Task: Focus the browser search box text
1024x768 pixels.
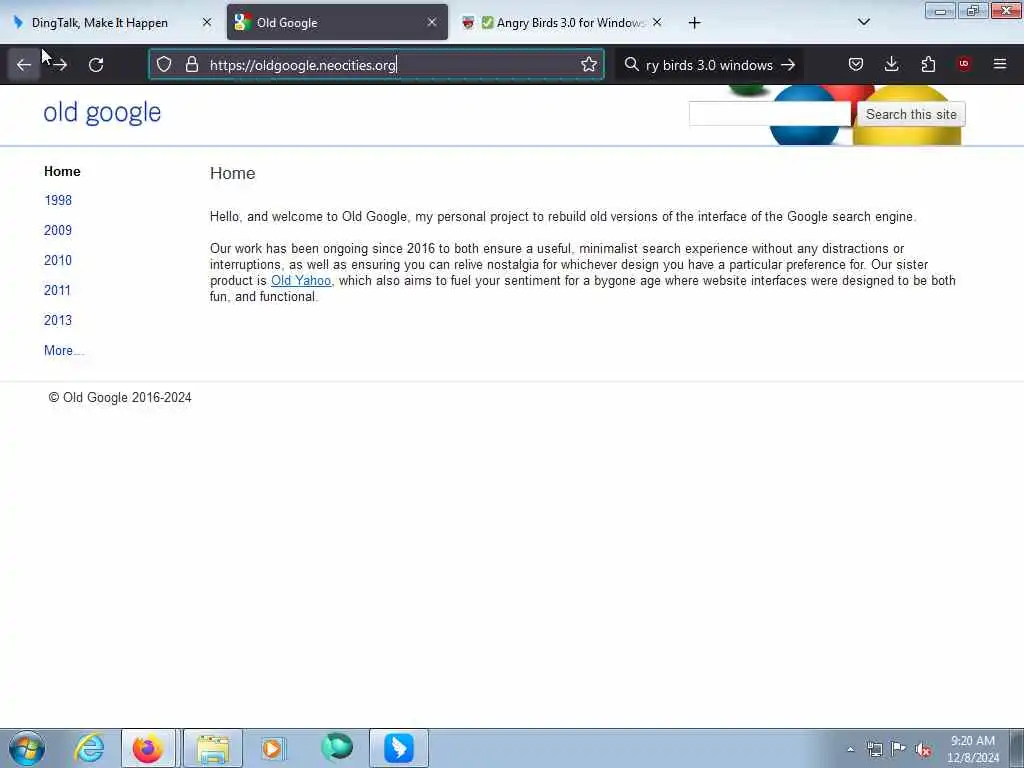Action: [x=709, y=65]
